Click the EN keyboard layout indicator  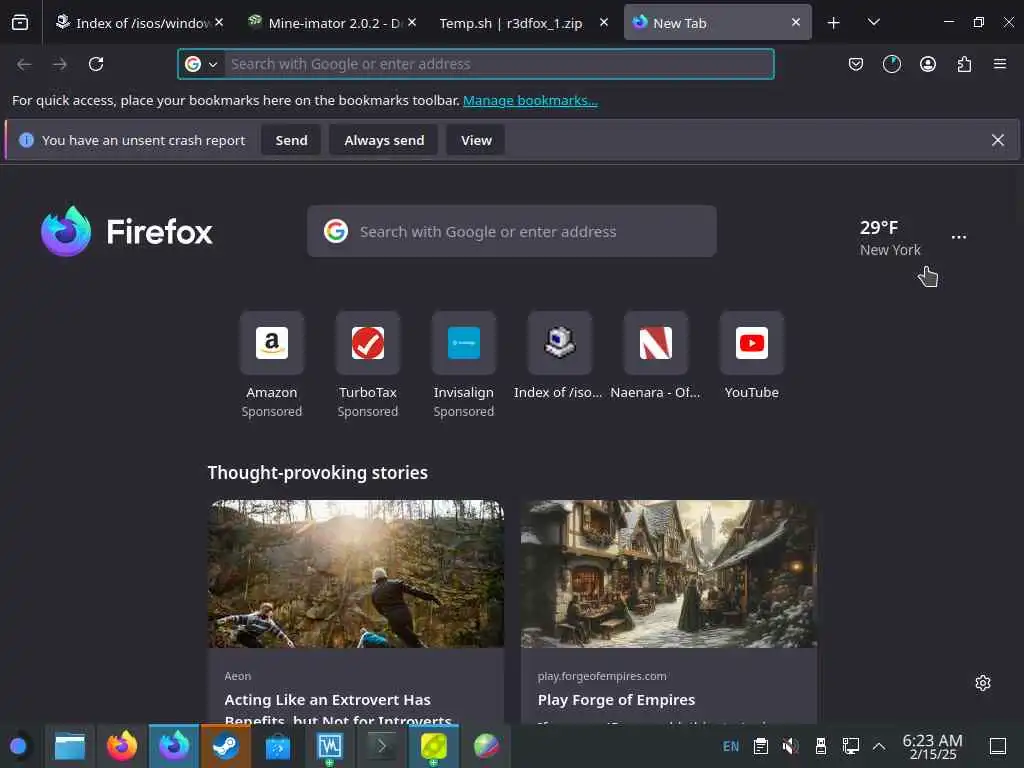pyautogui.click(x=731, y=746)
